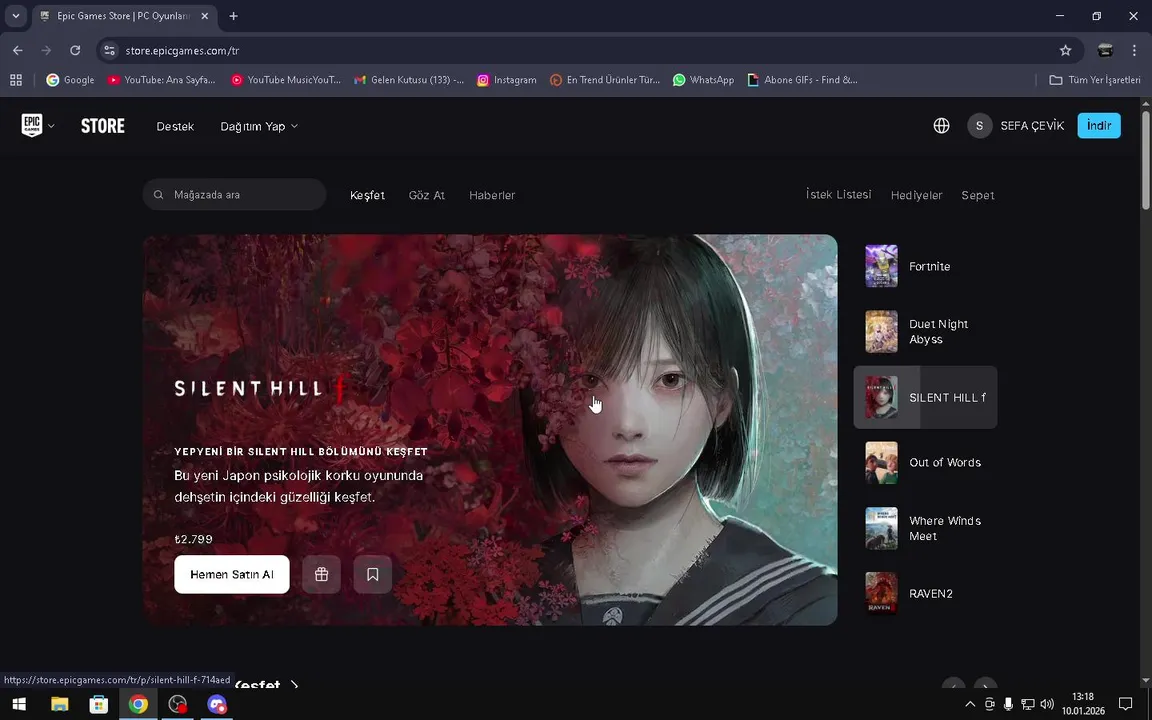Open the Gelen Kutusu Gmail bookmark
1152x720 pixels.
[x=408, y=79]
